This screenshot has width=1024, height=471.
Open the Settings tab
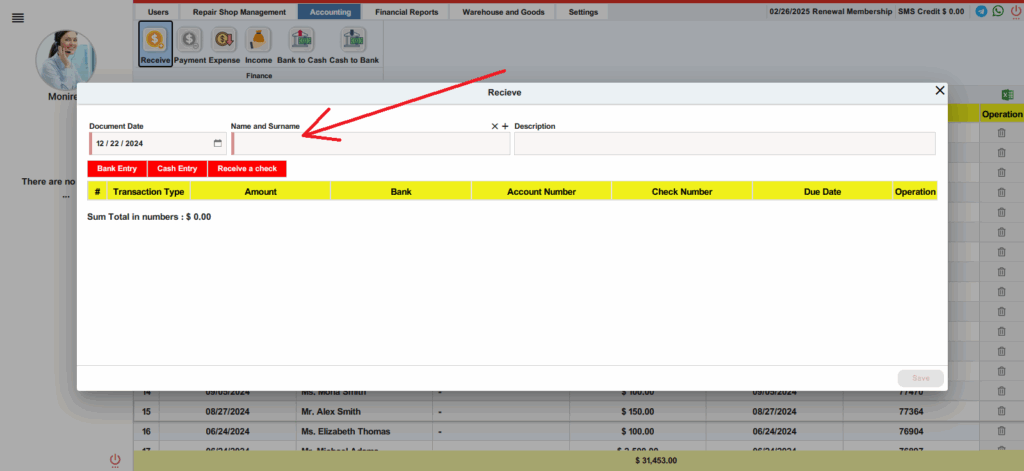tap(583, 12)
